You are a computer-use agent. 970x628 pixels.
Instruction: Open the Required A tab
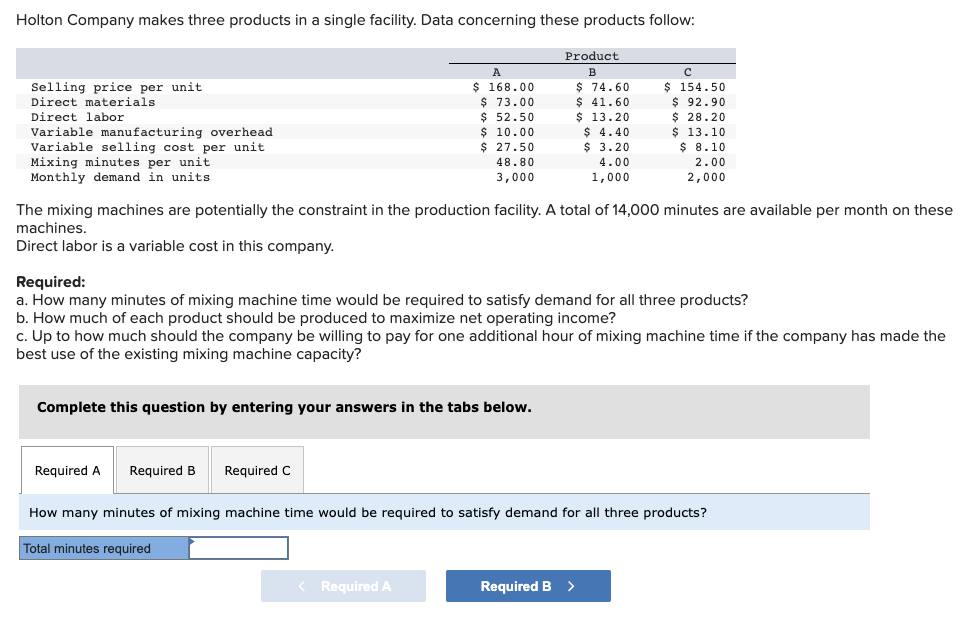(x=67, y=470)
